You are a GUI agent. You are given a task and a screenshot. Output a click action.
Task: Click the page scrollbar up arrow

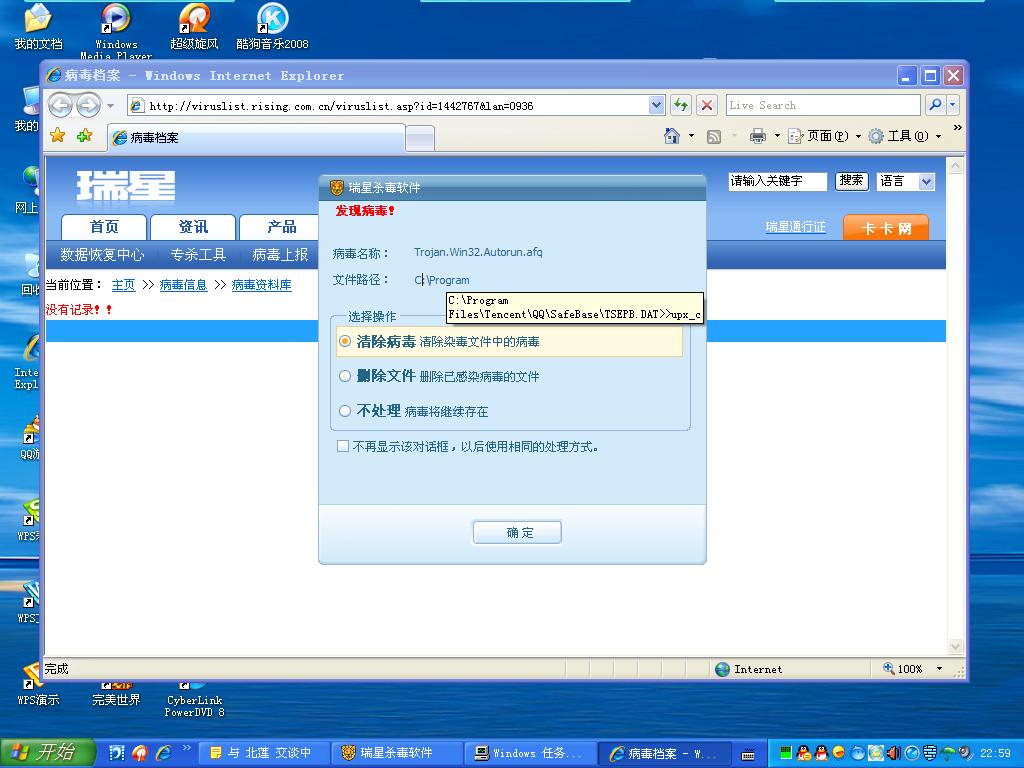pos(955,165)
